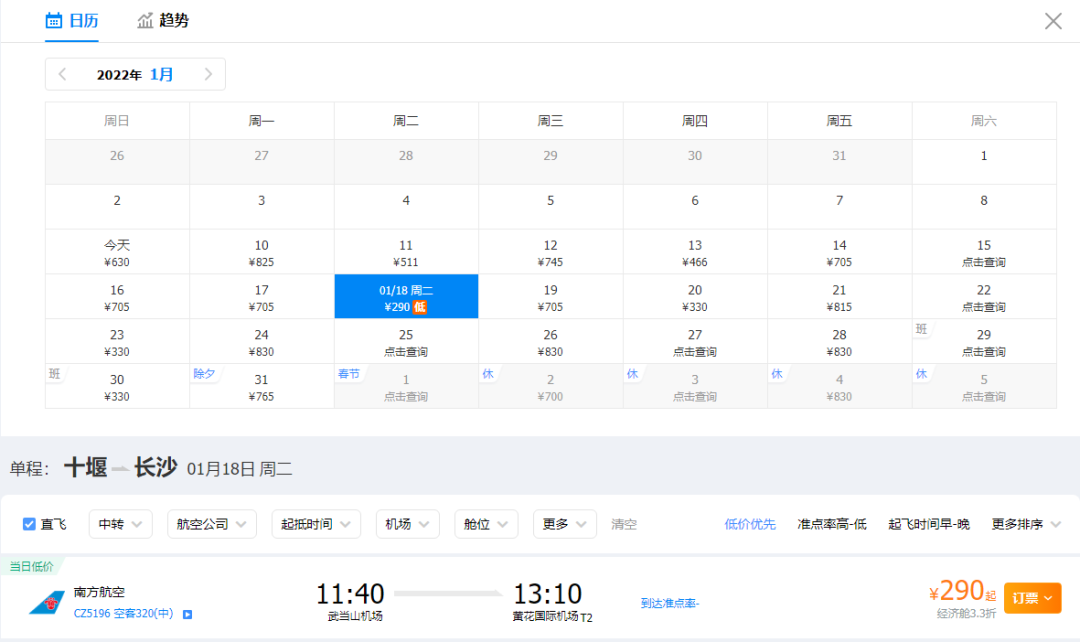Image resolution: width=1080 pixels, height=642 pixels.
Task: Click 清空 to clear filters
Action: [624, 524]
